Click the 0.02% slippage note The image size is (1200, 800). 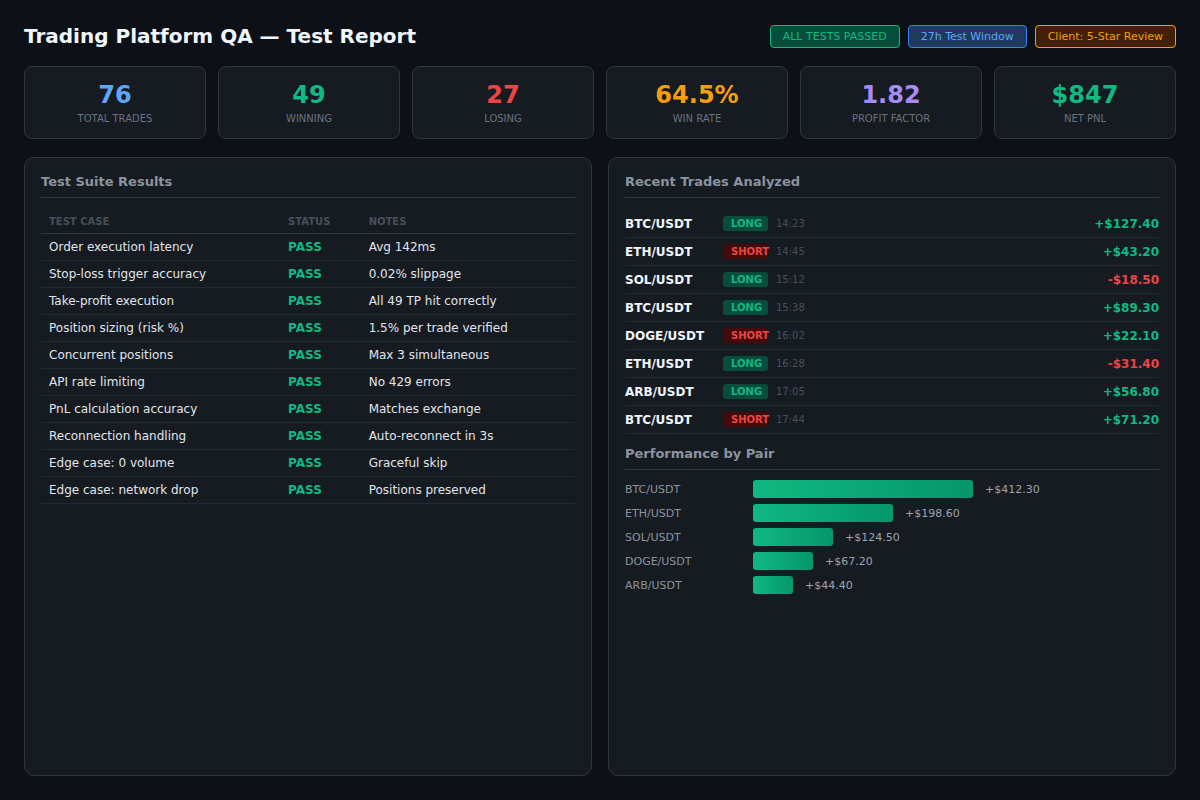[x=415, y=274]
